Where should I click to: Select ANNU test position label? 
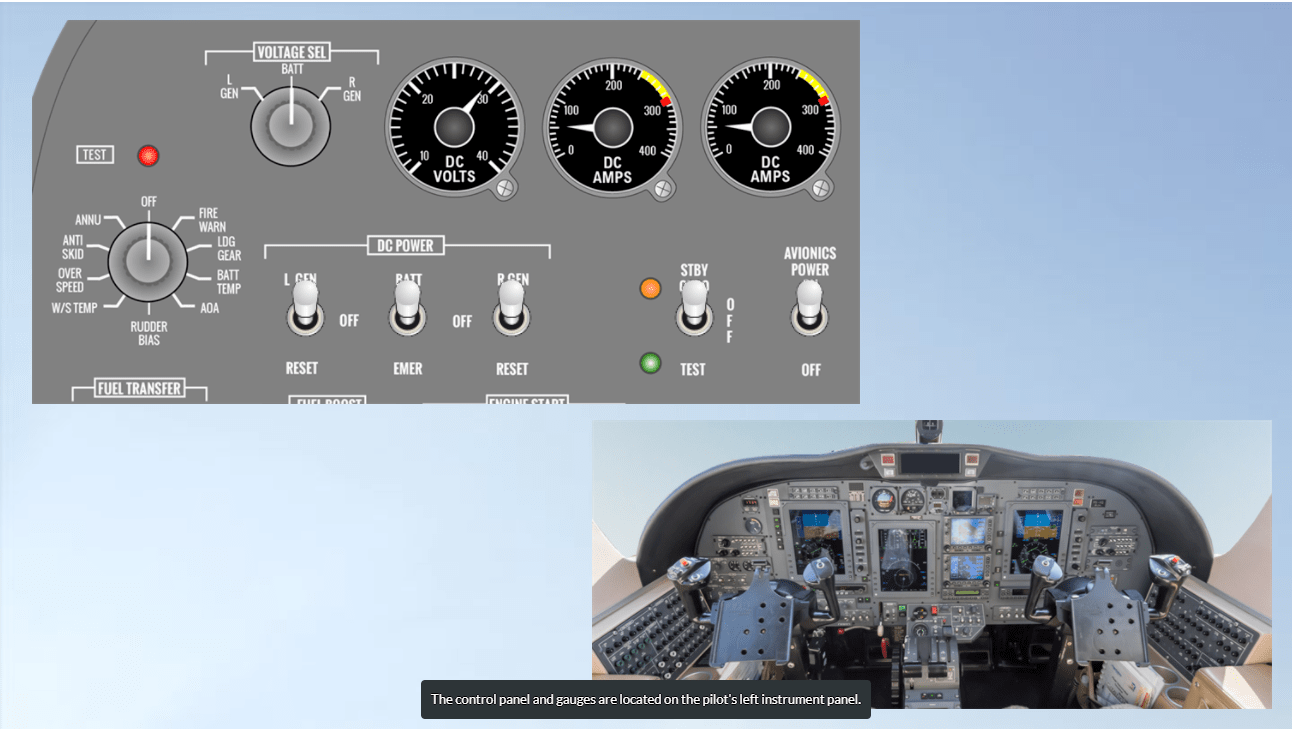click(87, 220)
